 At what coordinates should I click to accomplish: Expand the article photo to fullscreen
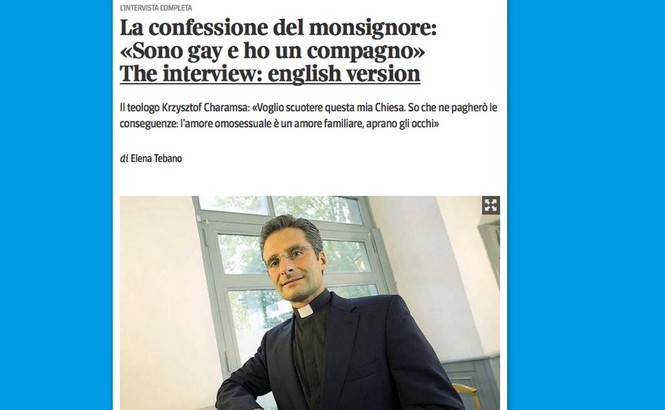point(491,205)
